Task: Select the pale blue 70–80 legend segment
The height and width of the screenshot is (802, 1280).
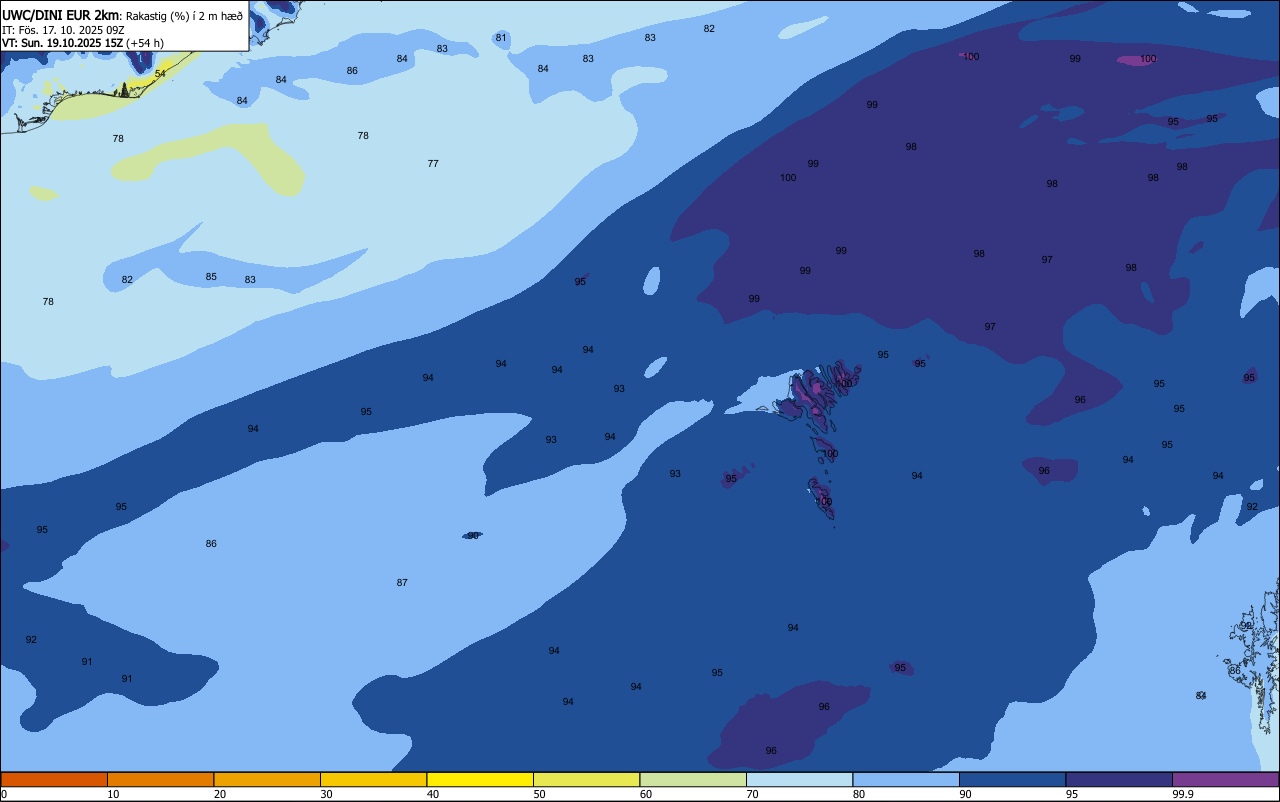Action: coord(799,779)
